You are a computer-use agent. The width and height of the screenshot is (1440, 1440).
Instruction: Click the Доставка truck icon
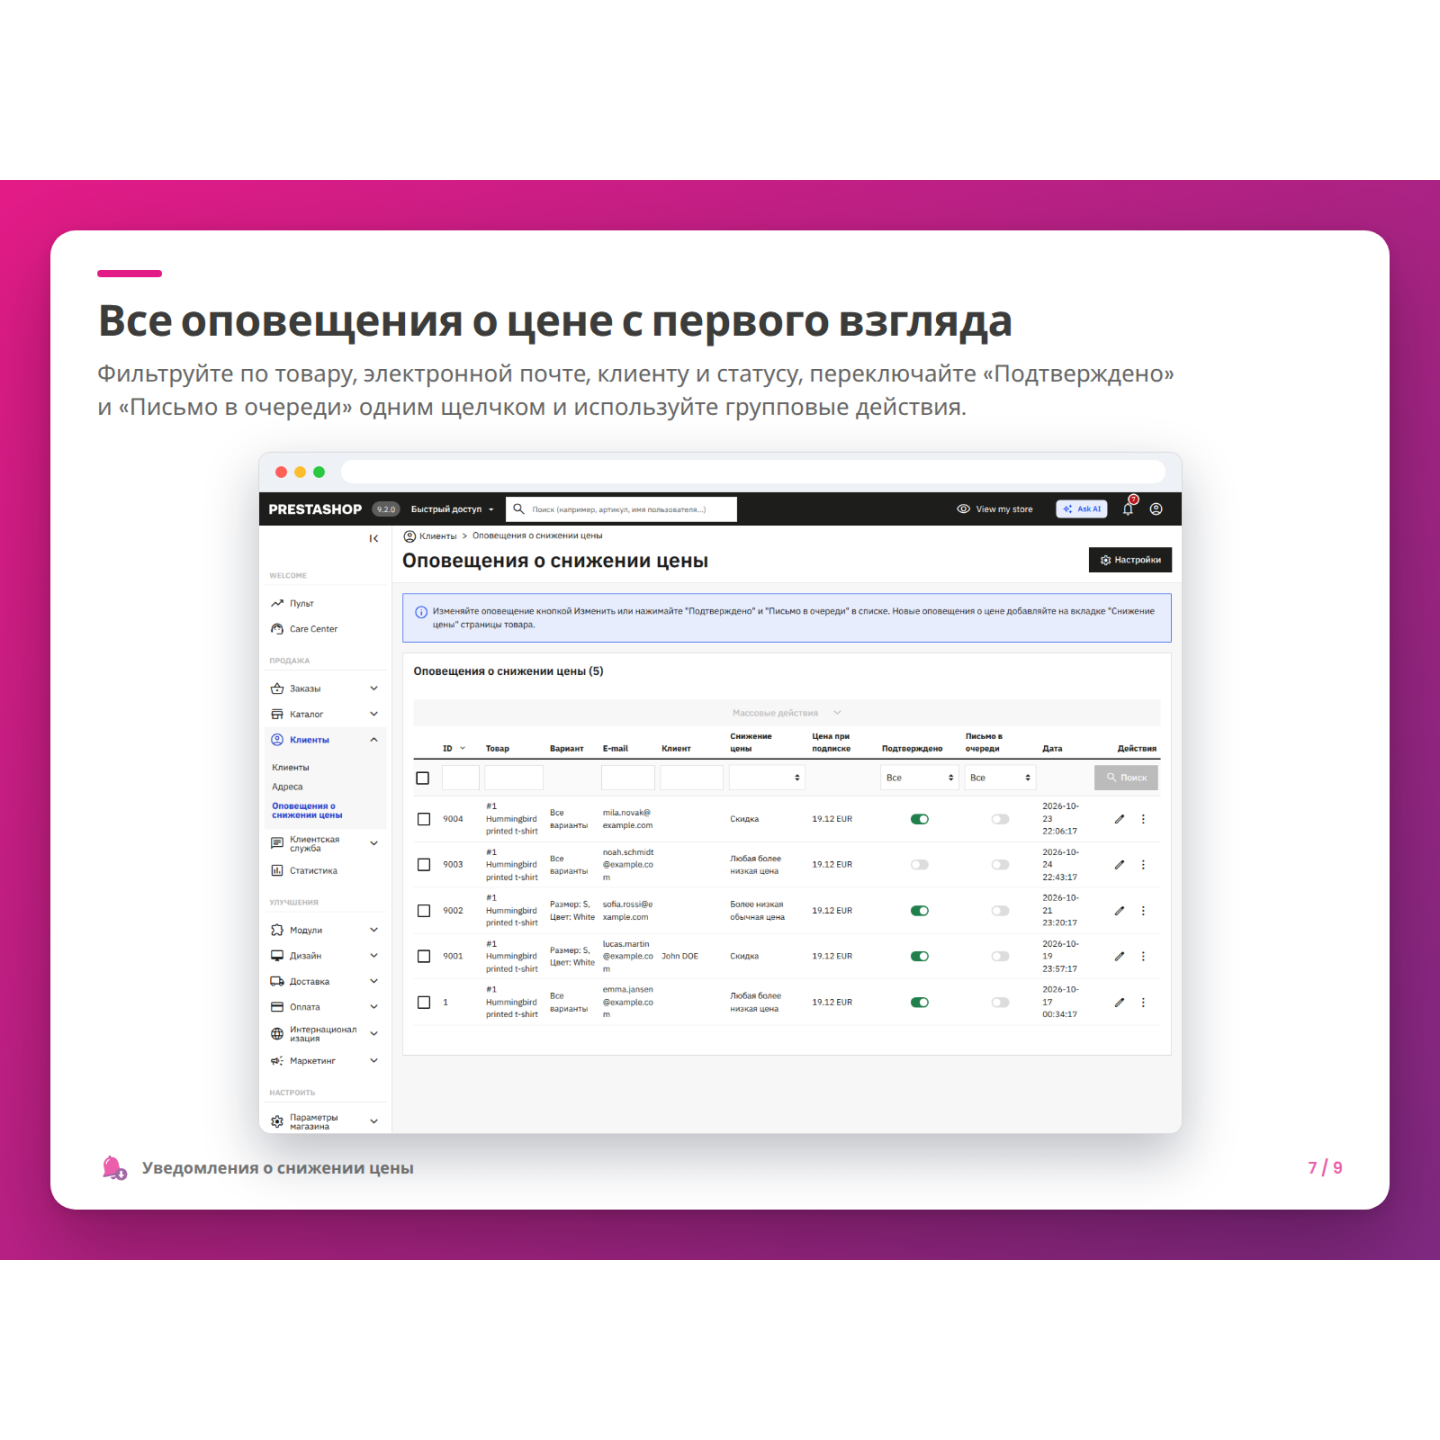(x=277, y=981)
